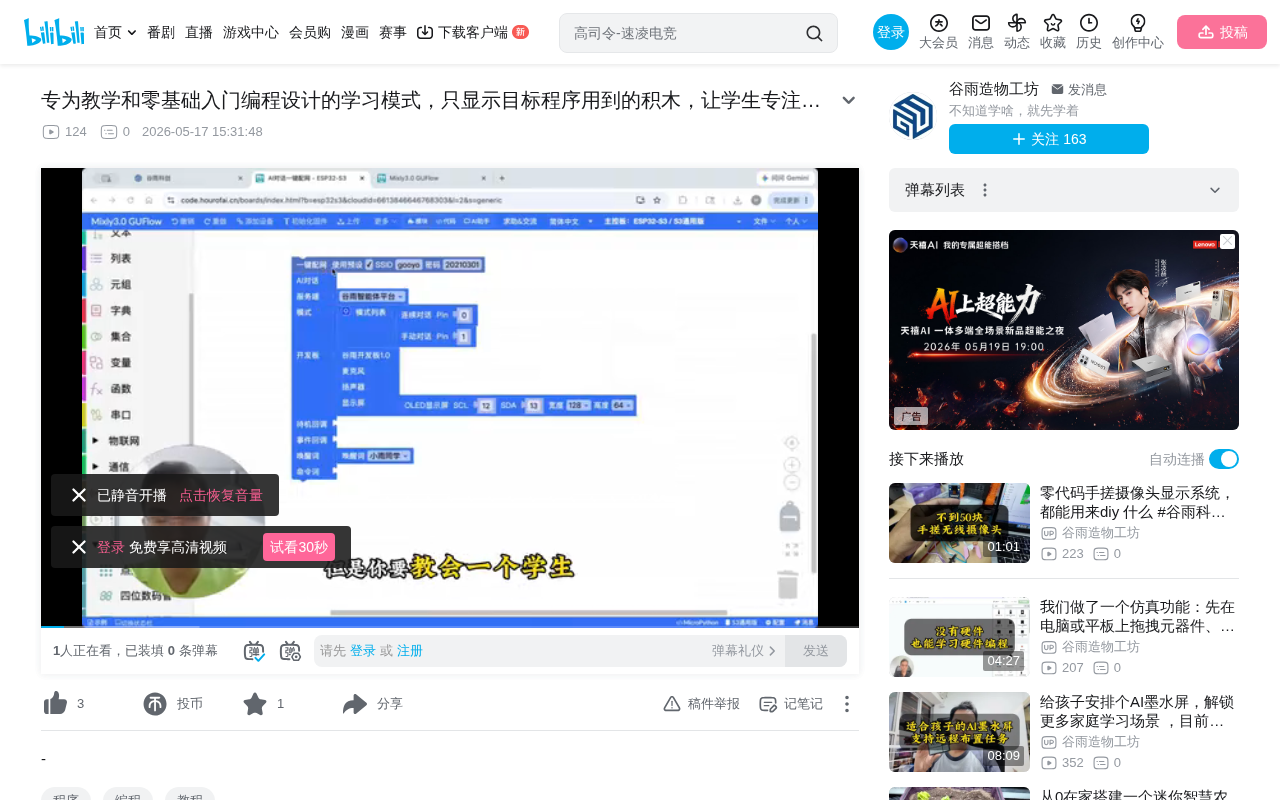The image size is (1280, 800).
Task: Open video titled 我们做了一个仿真功能
Action: click(x=1139, y=616)
